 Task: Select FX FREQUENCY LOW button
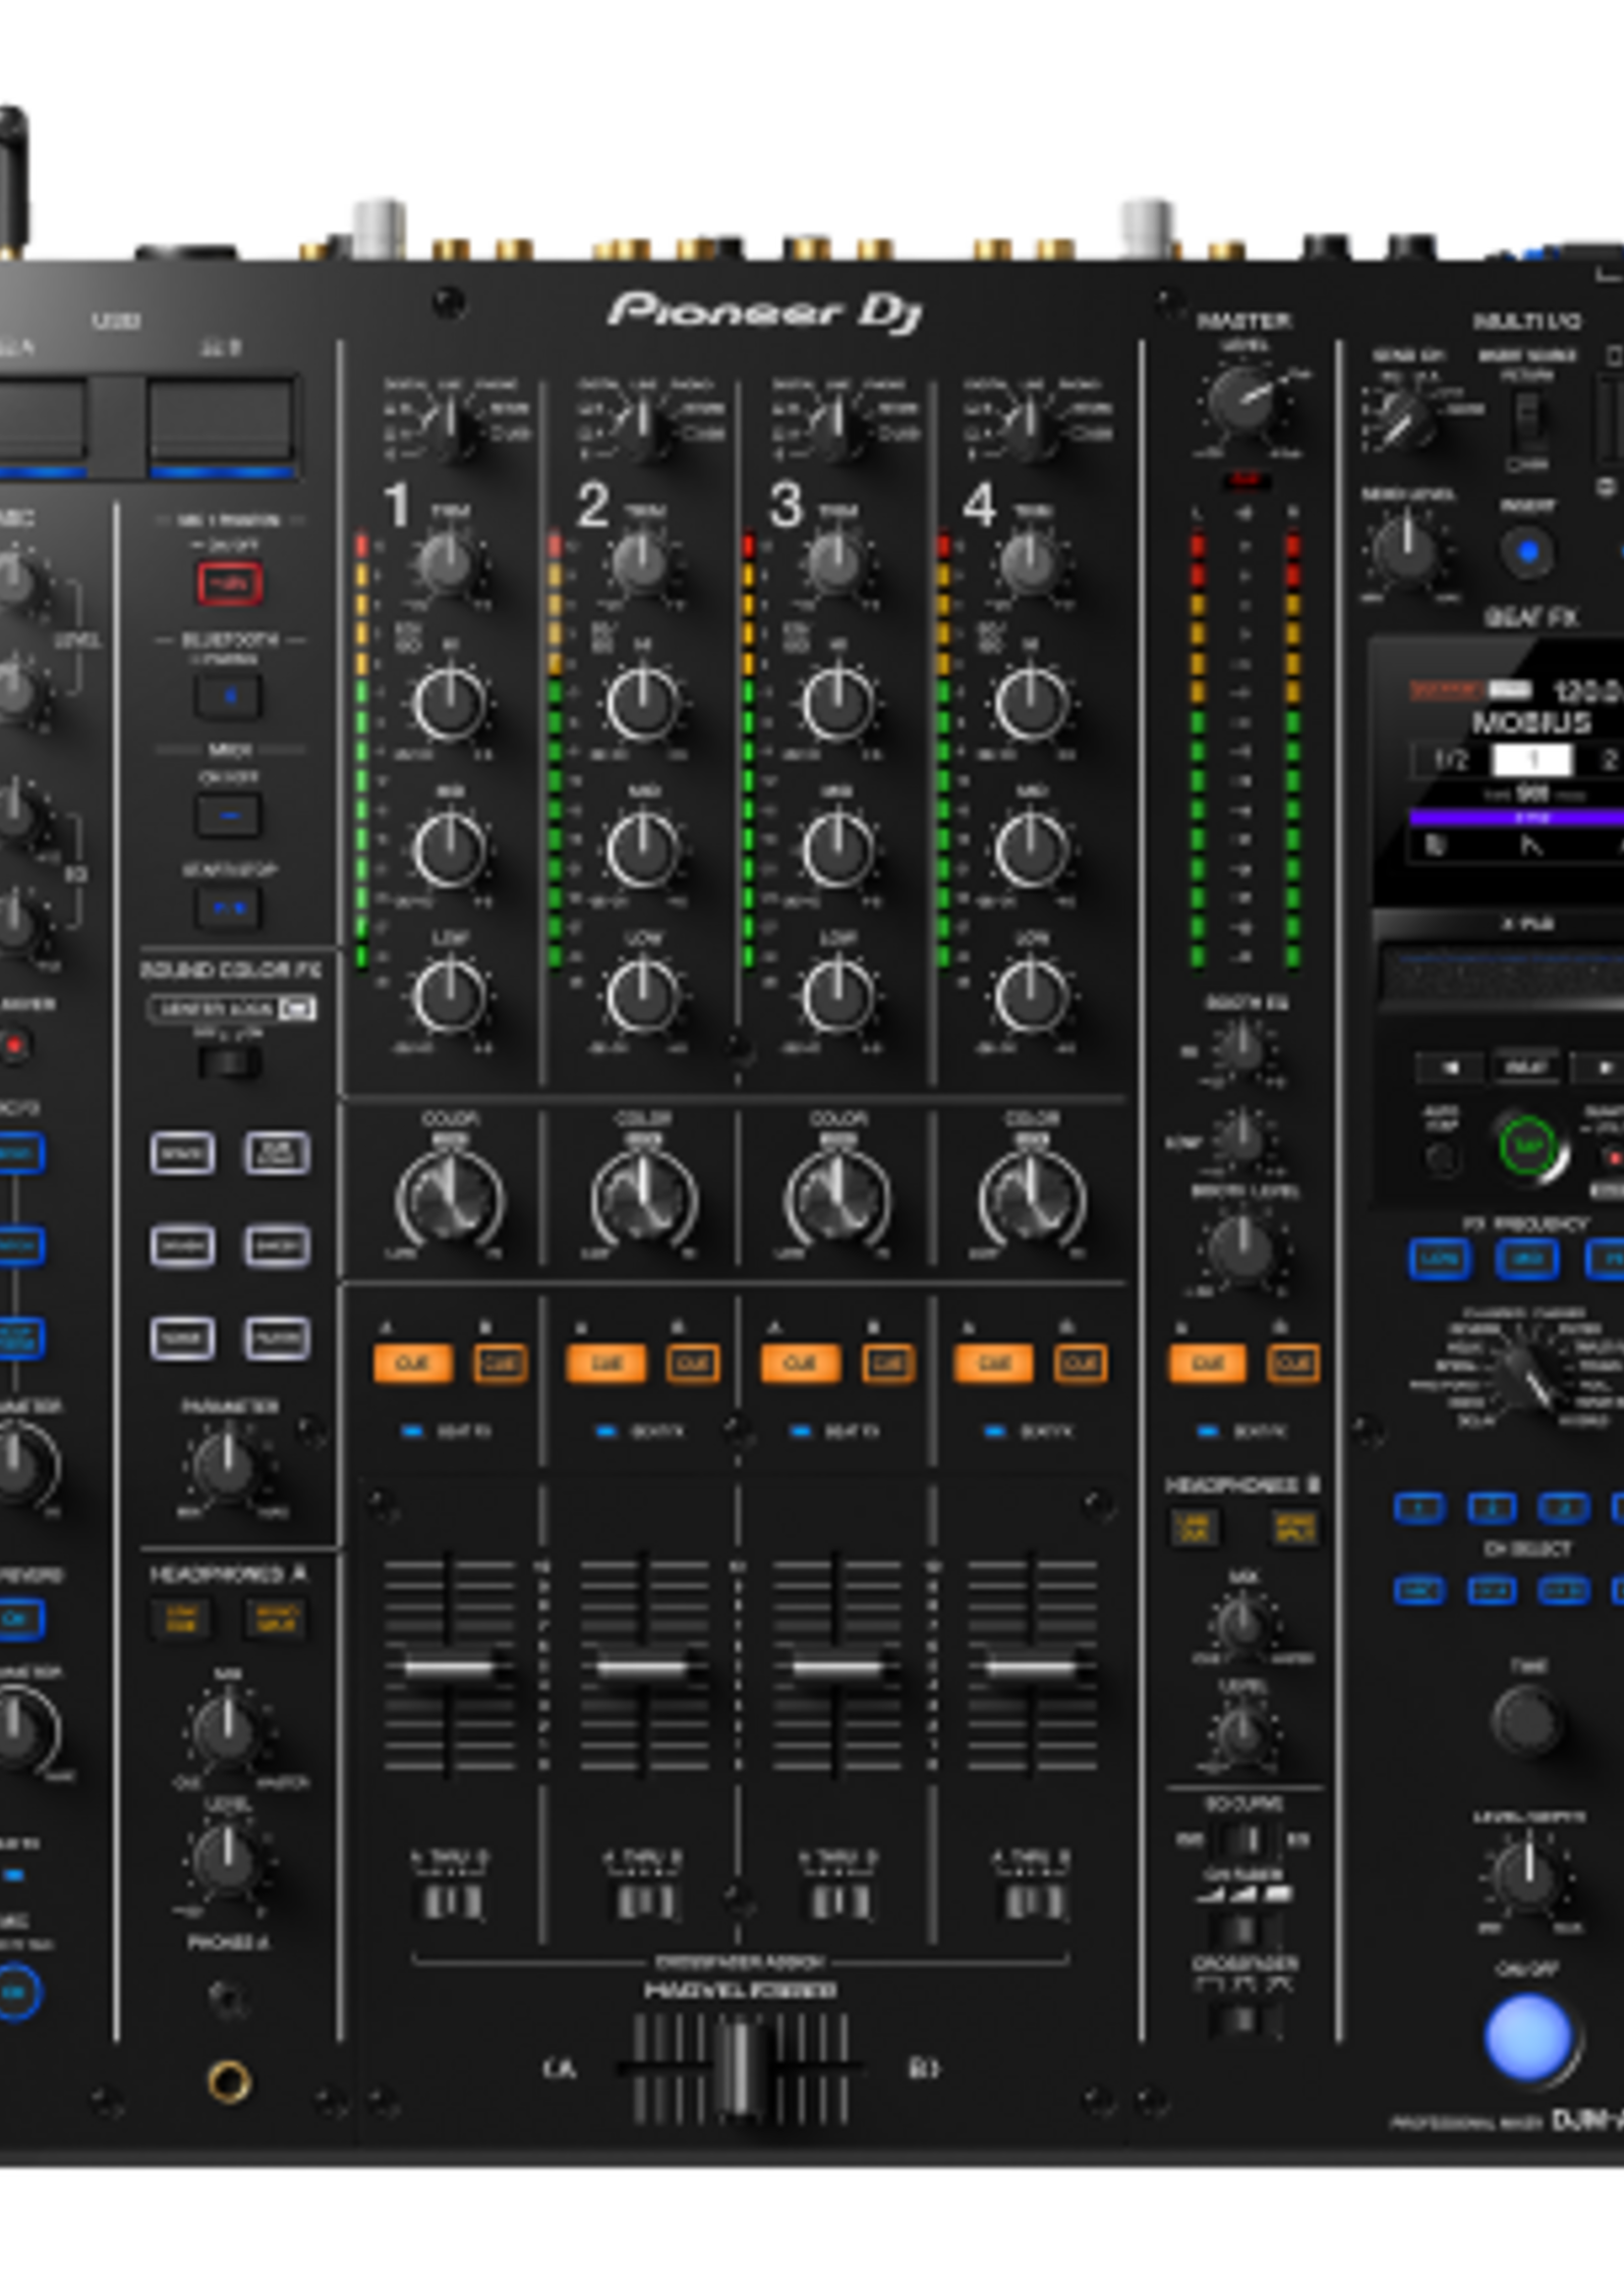(1440, 1259)
